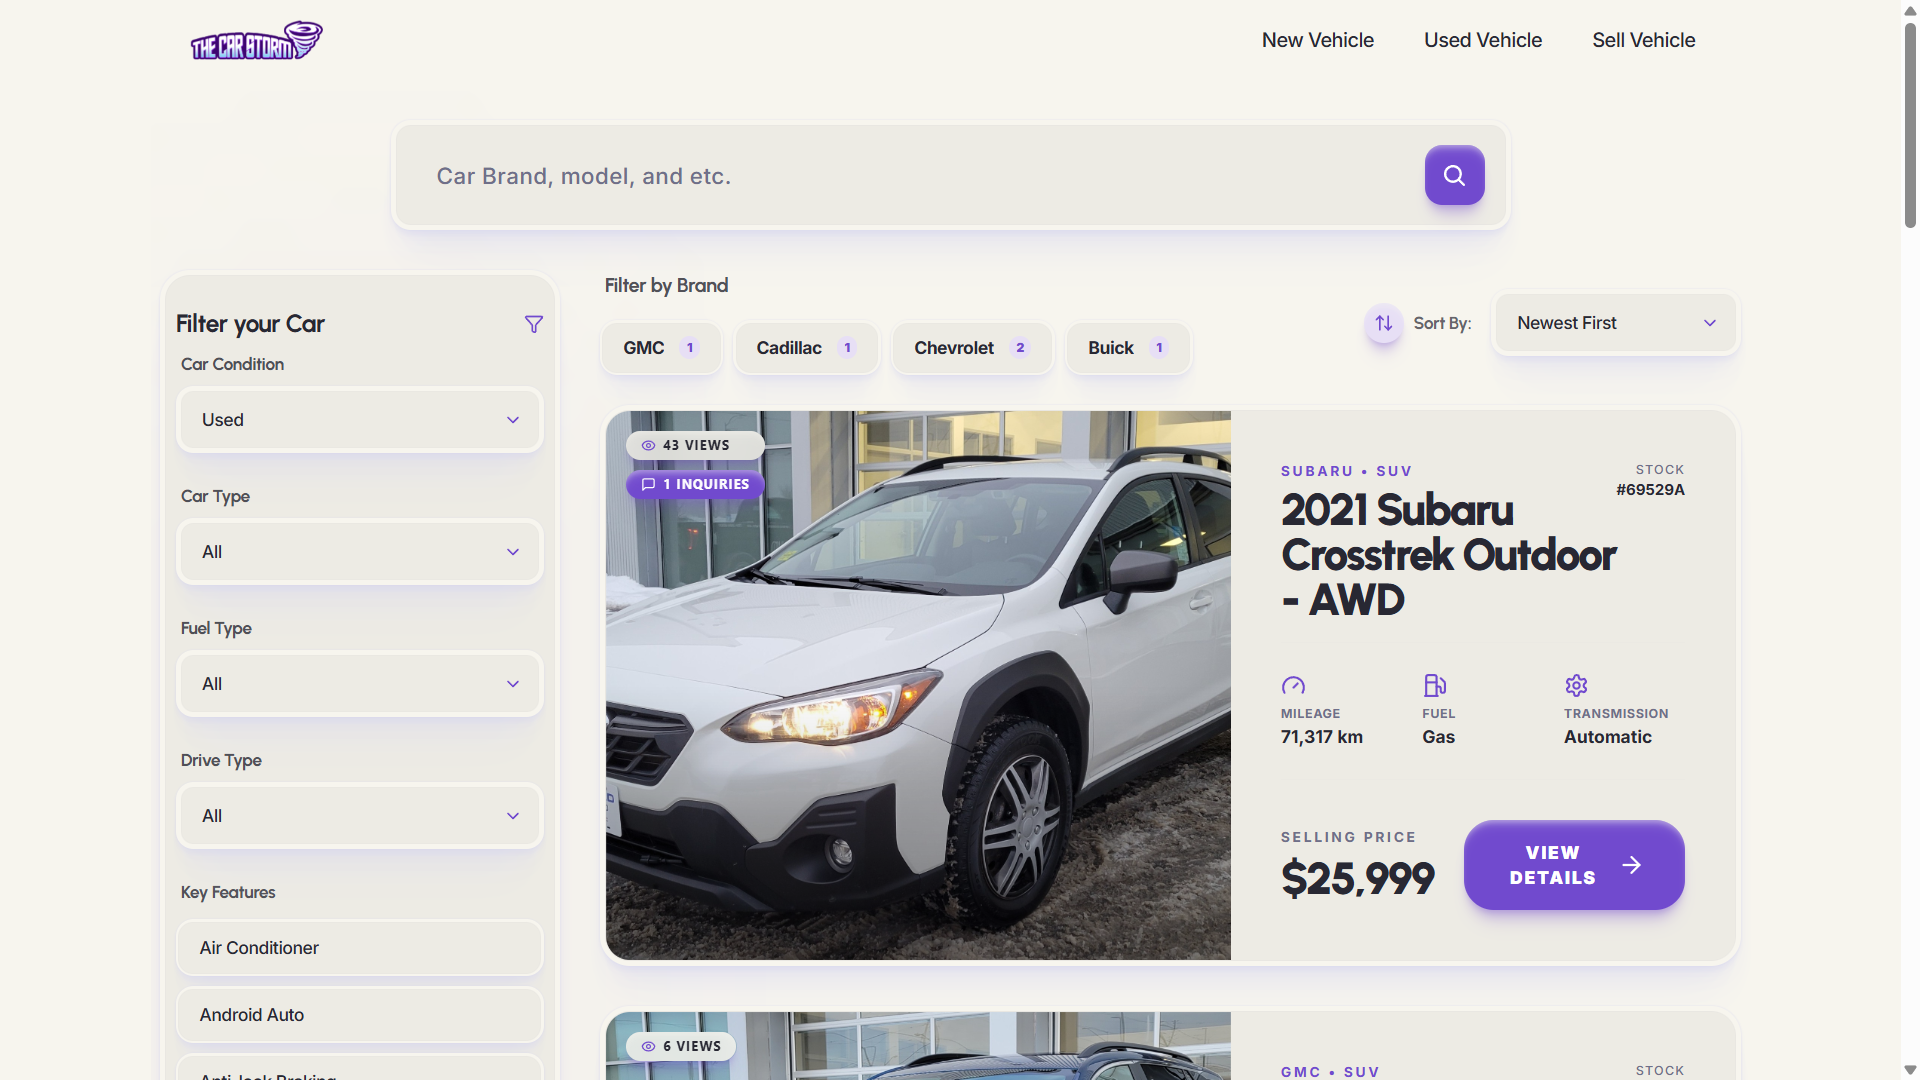Open the Fuel Type dropdown
This screenshot has height=1080, width=1920.
tap(360, 684)
